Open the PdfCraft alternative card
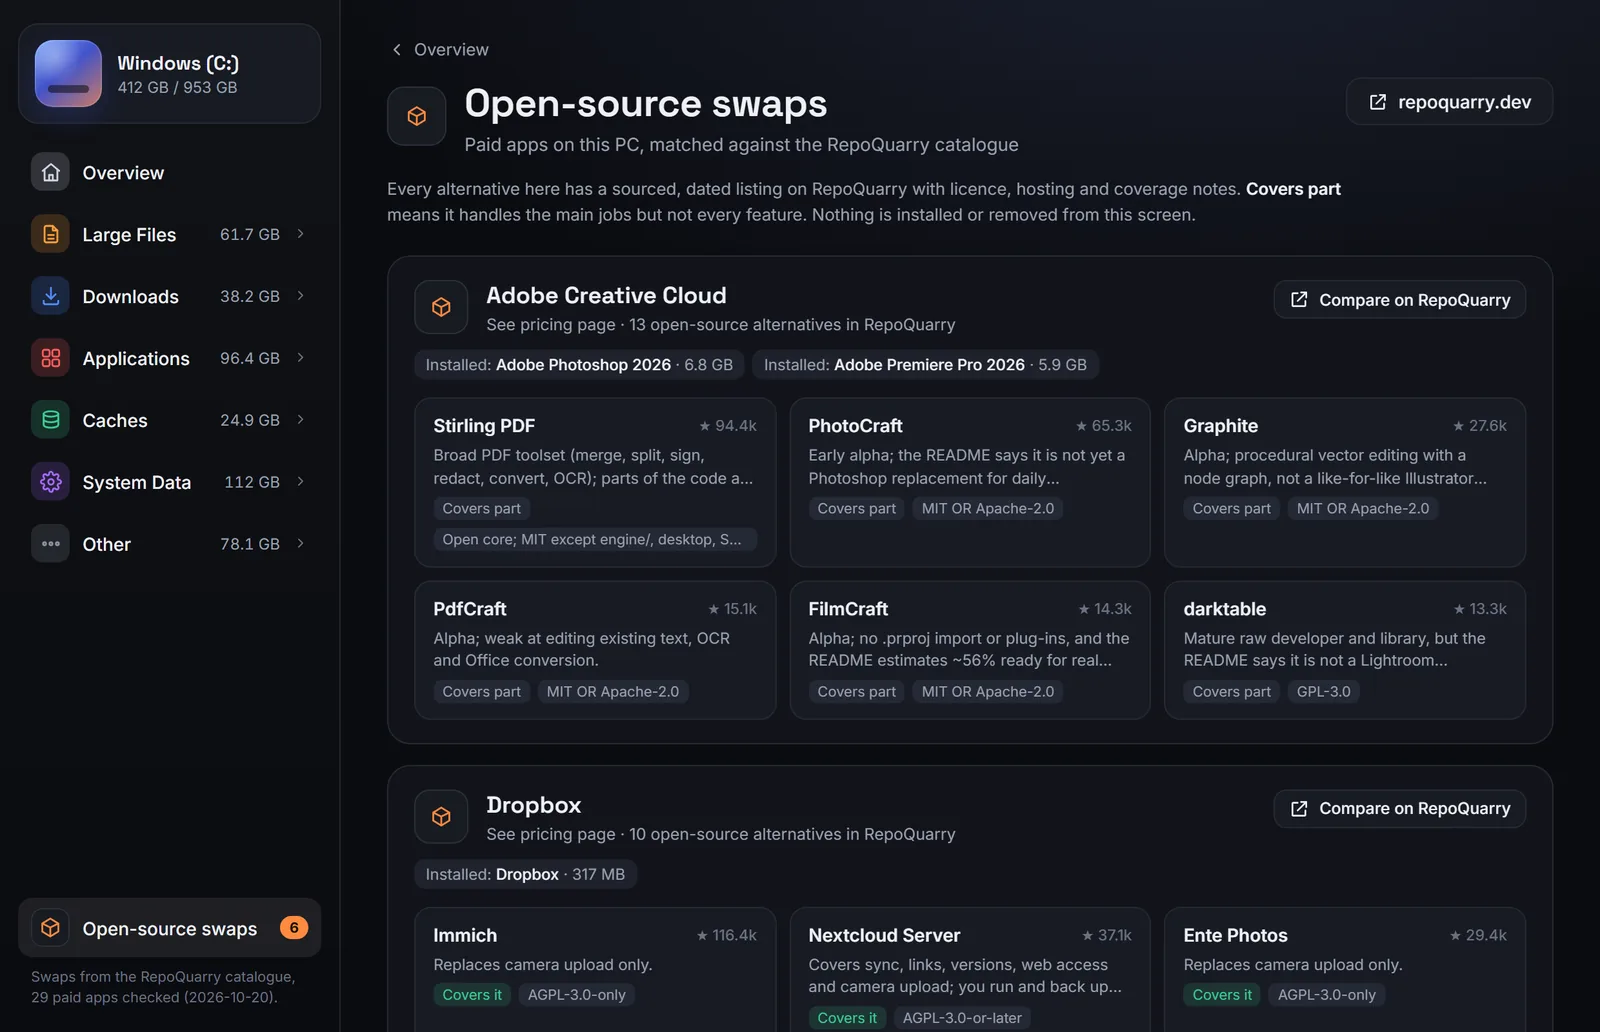 pos(595,650)
